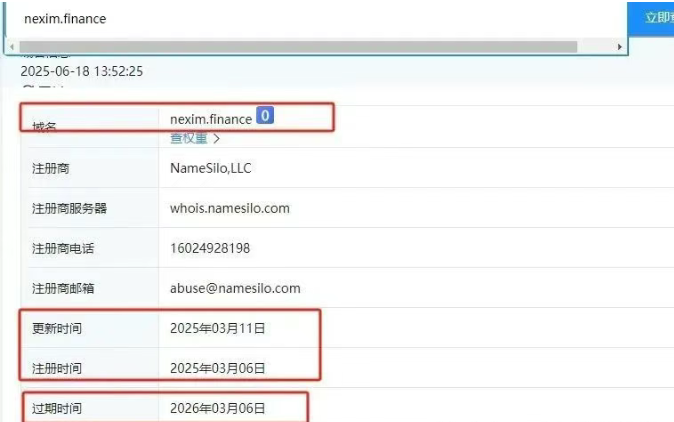Open the 查权重 link
Image resolution: width=674 pixels, height=422 pixels.
194,138
